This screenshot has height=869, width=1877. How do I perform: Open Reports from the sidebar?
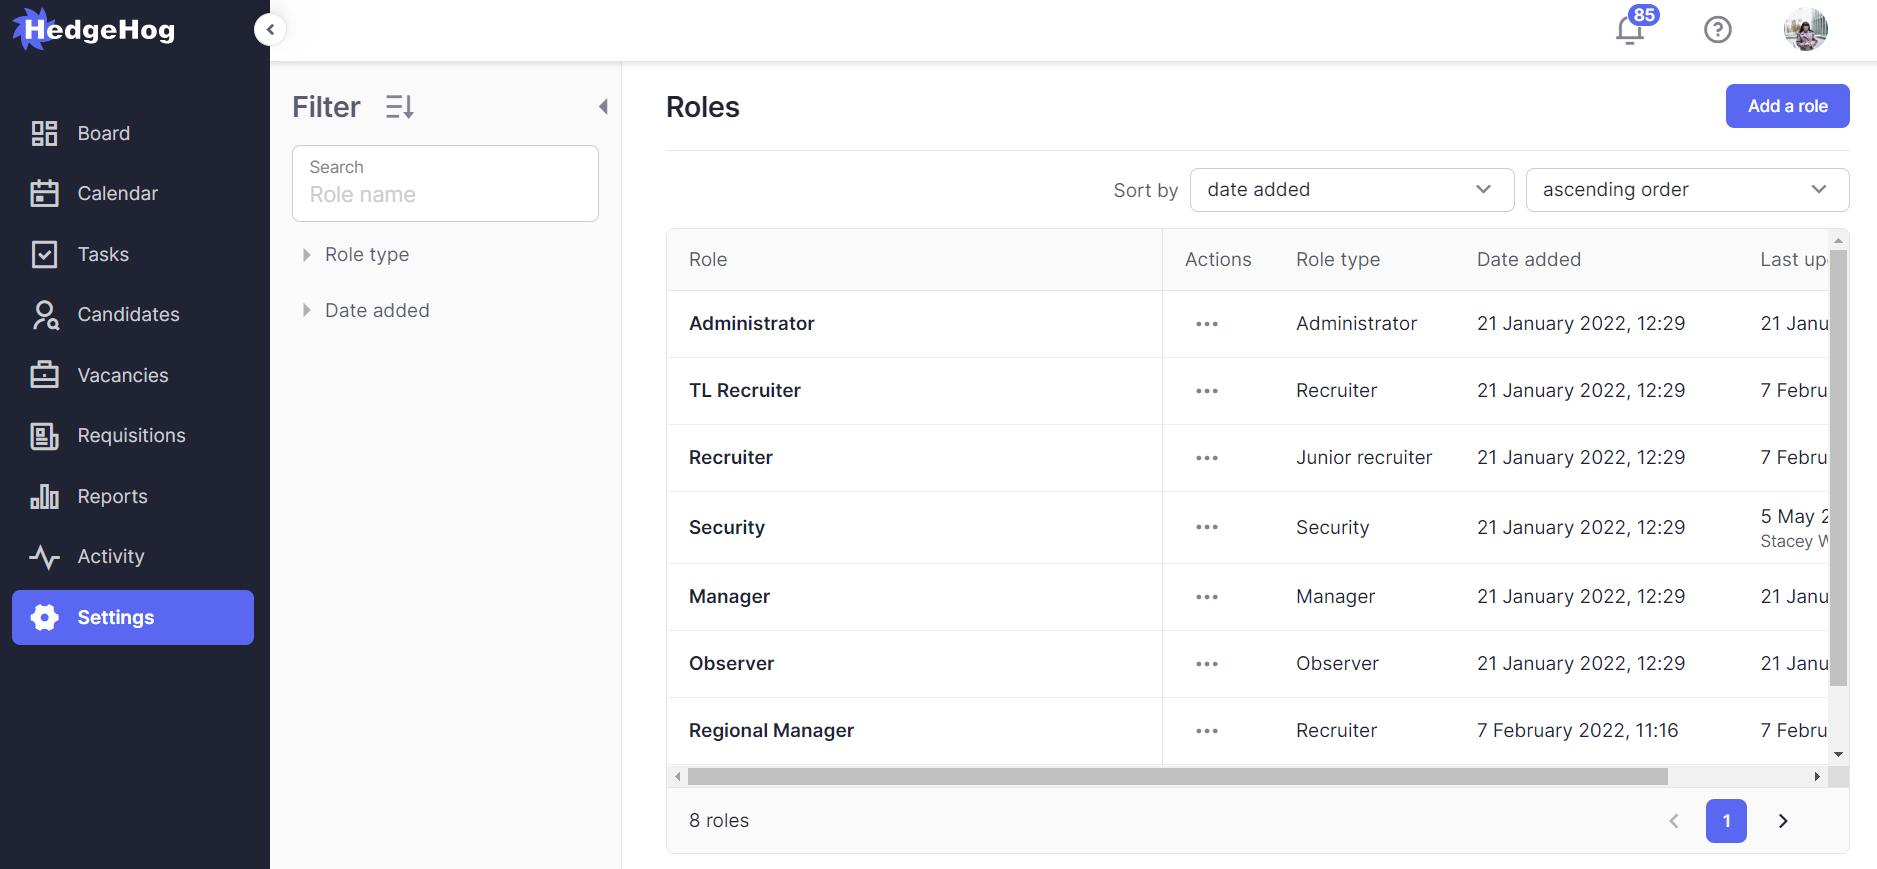pos(112,497)
